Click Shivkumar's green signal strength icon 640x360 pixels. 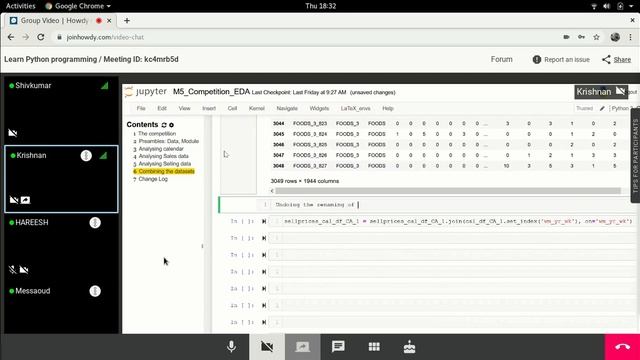click(x=104, y=85)
